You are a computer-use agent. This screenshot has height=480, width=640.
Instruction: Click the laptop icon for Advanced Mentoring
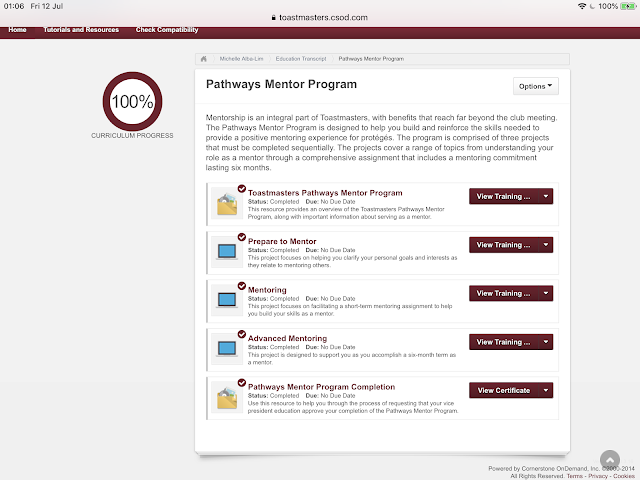[x=227, y=349]
